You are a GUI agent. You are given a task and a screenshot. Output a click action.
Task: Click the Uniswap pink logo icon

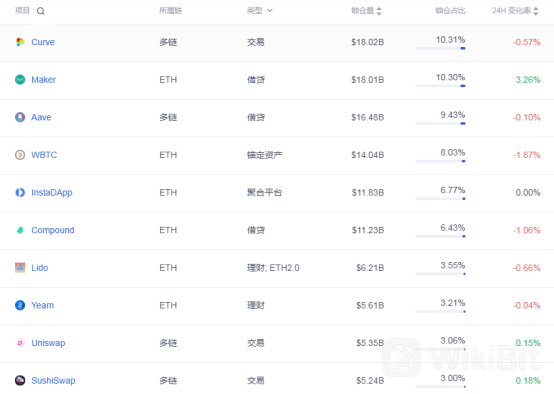tap(20, 343)
